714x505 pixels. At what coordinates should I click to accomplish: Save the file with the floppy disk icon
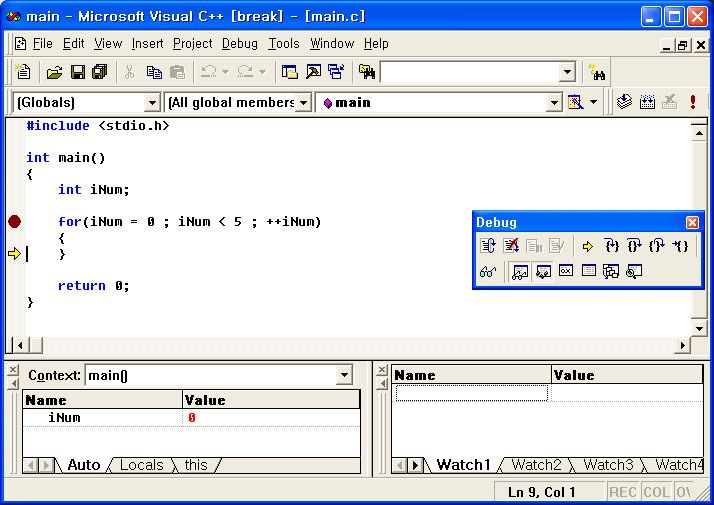tap(77, 72)
